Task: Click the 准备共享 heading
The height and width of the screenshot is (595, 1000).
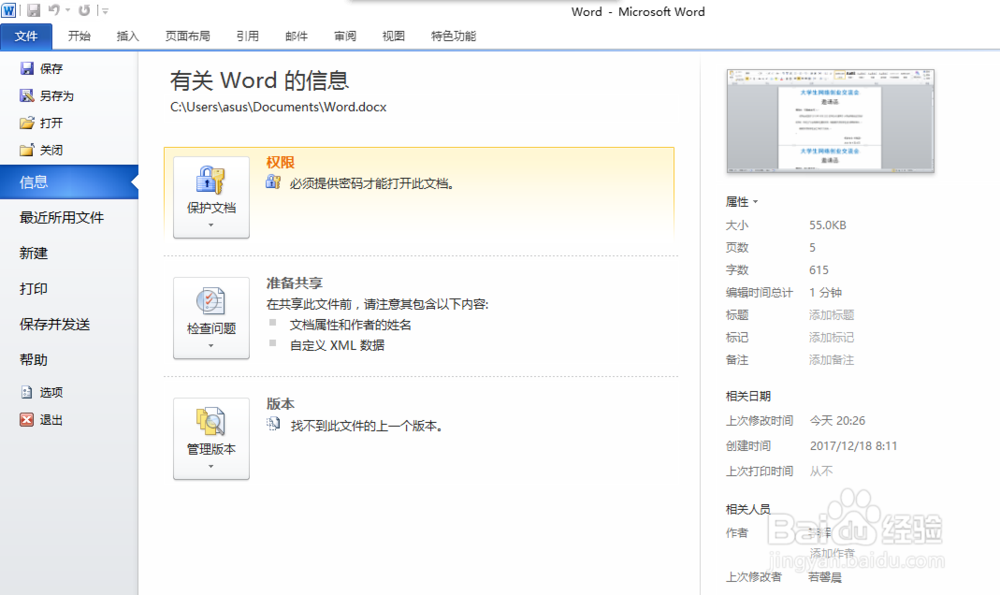Action: pos(295,283)
